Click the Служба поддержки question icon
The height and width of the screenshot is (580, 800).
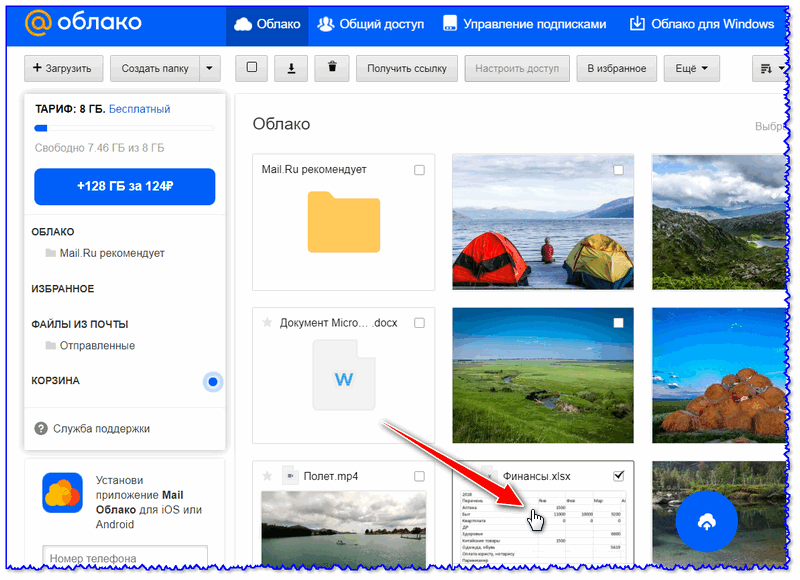(41, 429)
